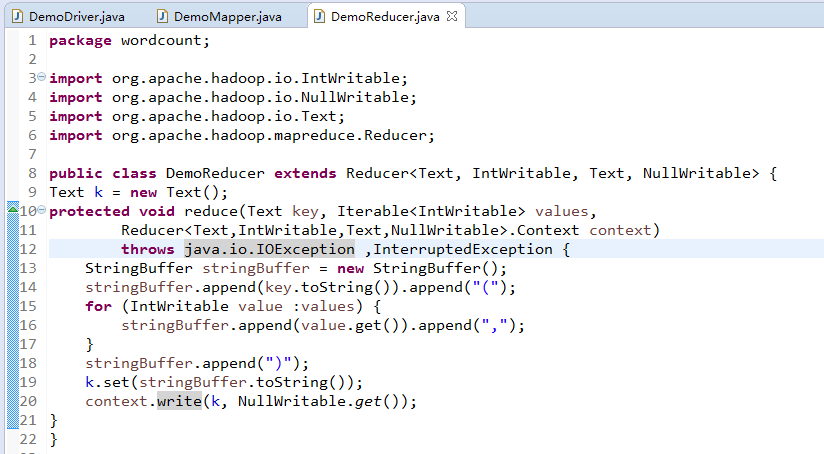The height and width of the screenshot is (454, 824).
Task: Click the 'protected' keyword on line 10
Action: (89, 211)
